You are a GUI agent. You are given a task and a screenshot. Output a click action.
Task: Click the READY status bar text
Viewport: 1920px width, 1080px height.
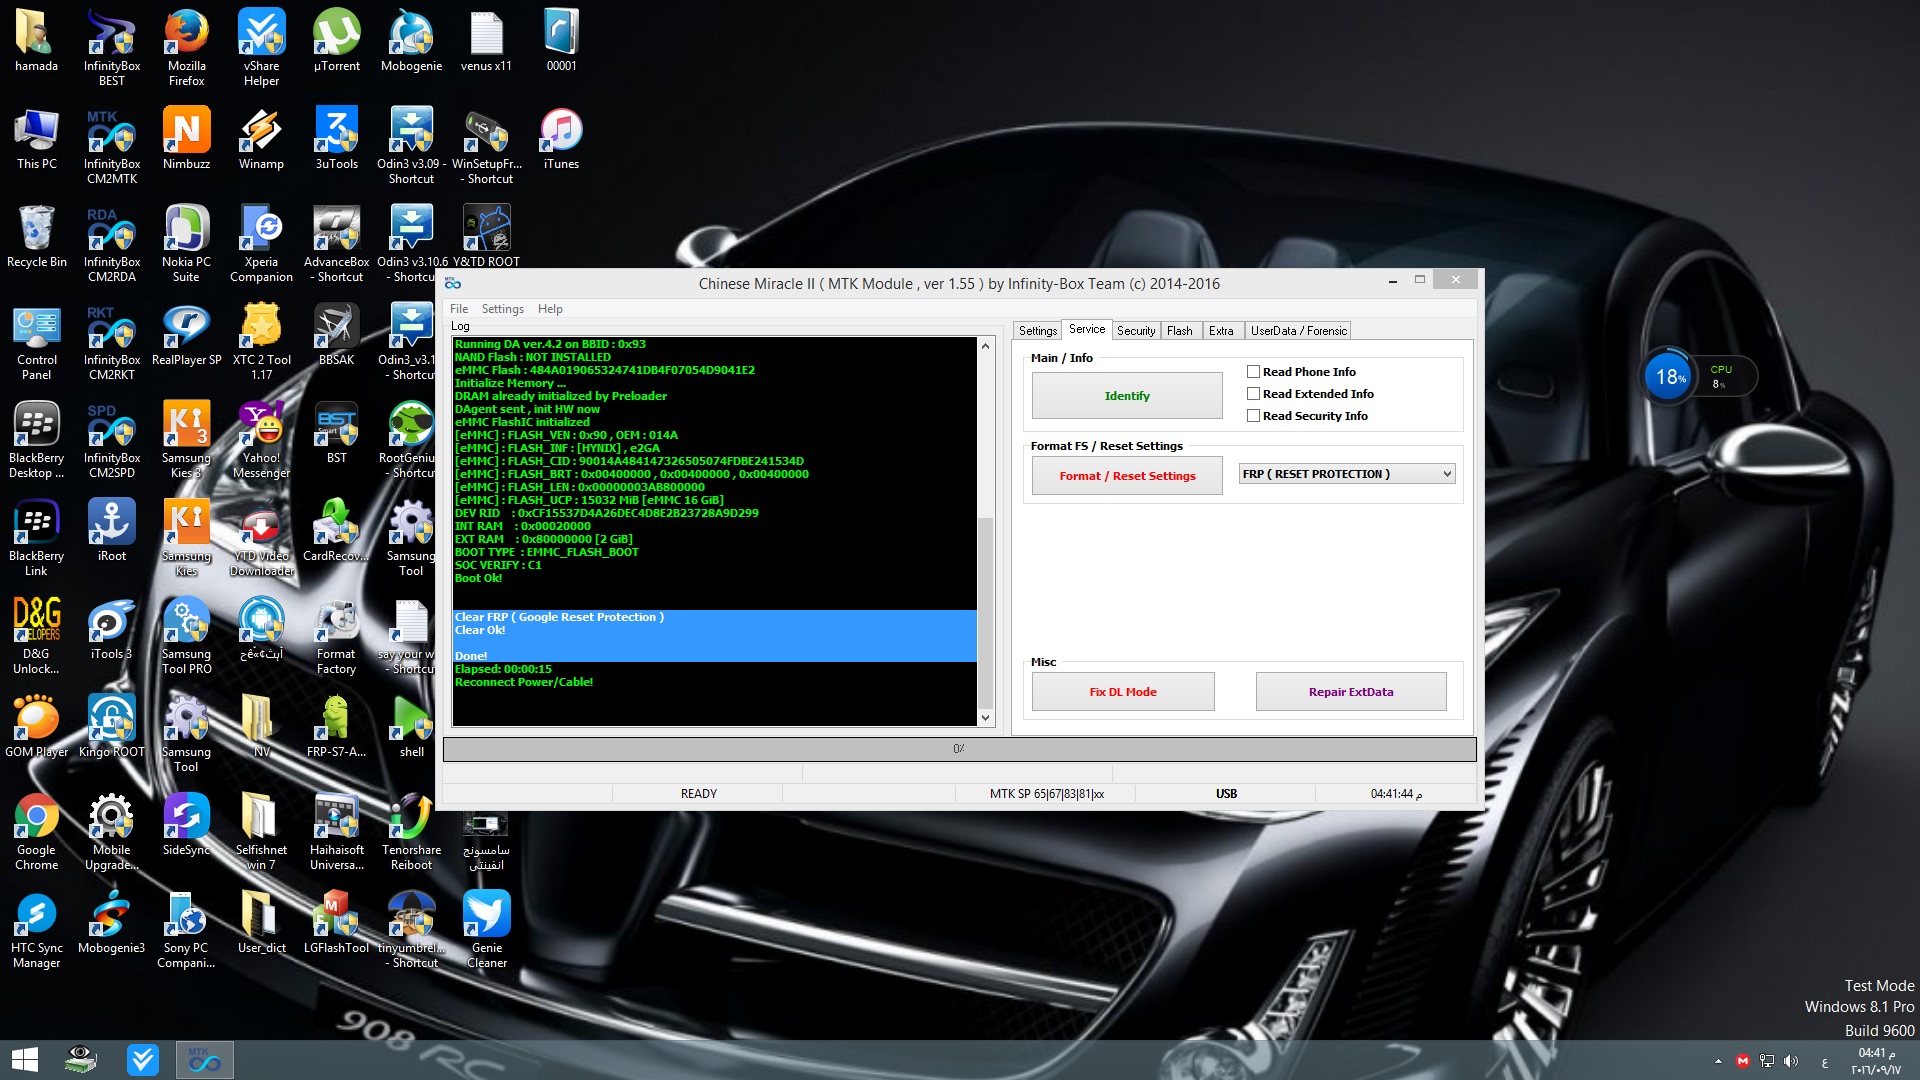coord(698,794)
